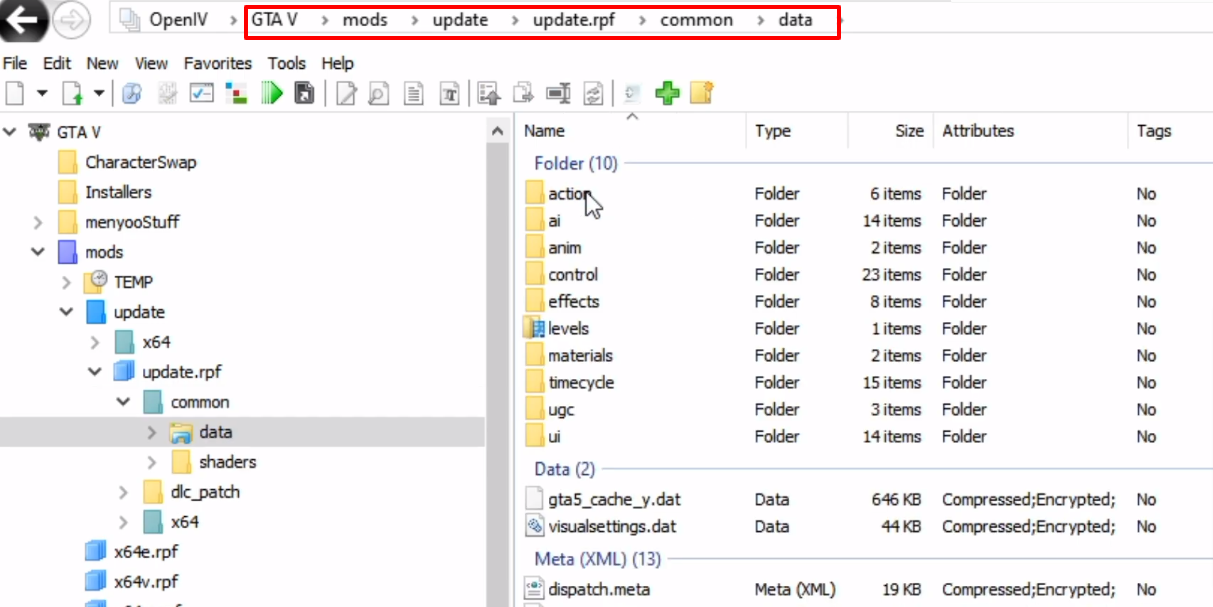Expand the dlc_patch tree node

(x=123, y=492)
